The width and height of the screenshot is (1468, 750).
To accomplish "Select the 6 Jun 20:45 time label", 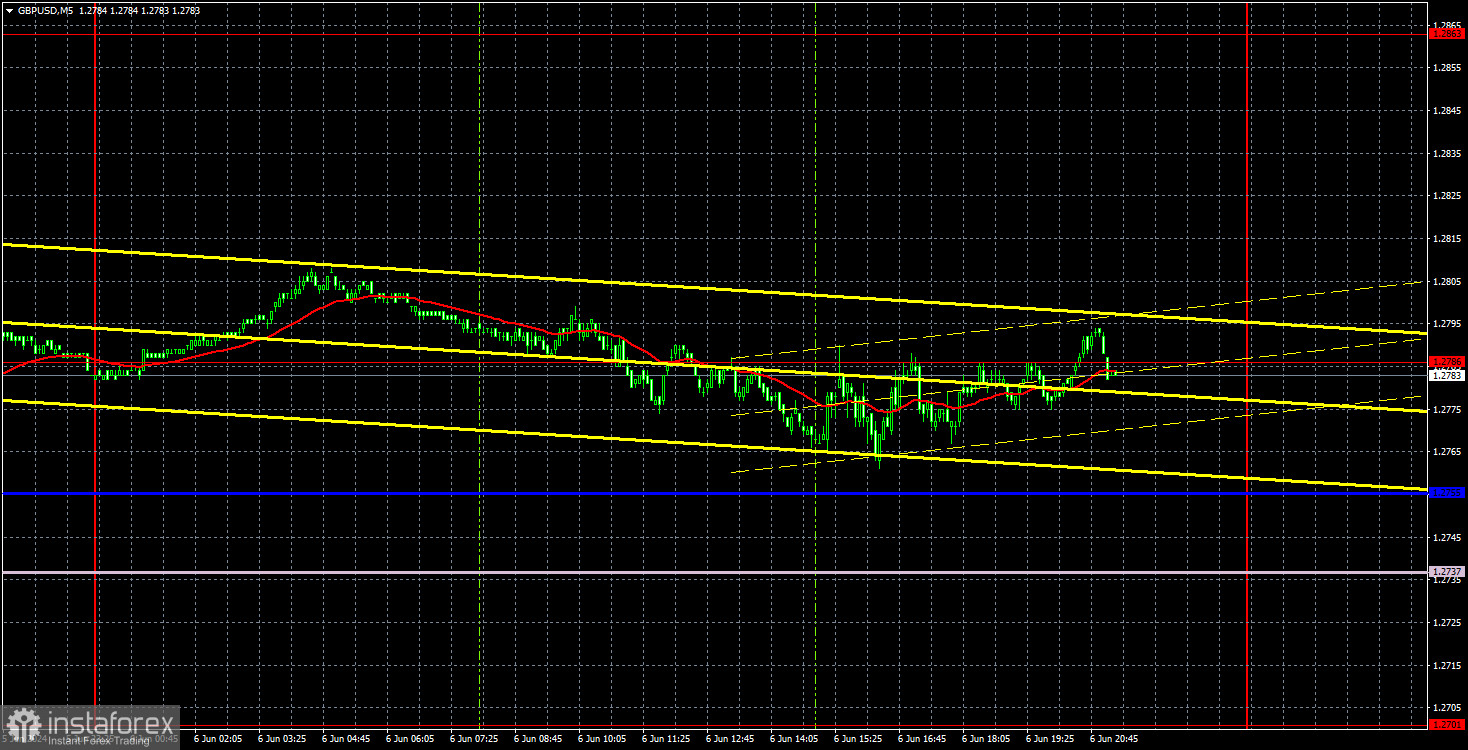I will (1114, 740).
